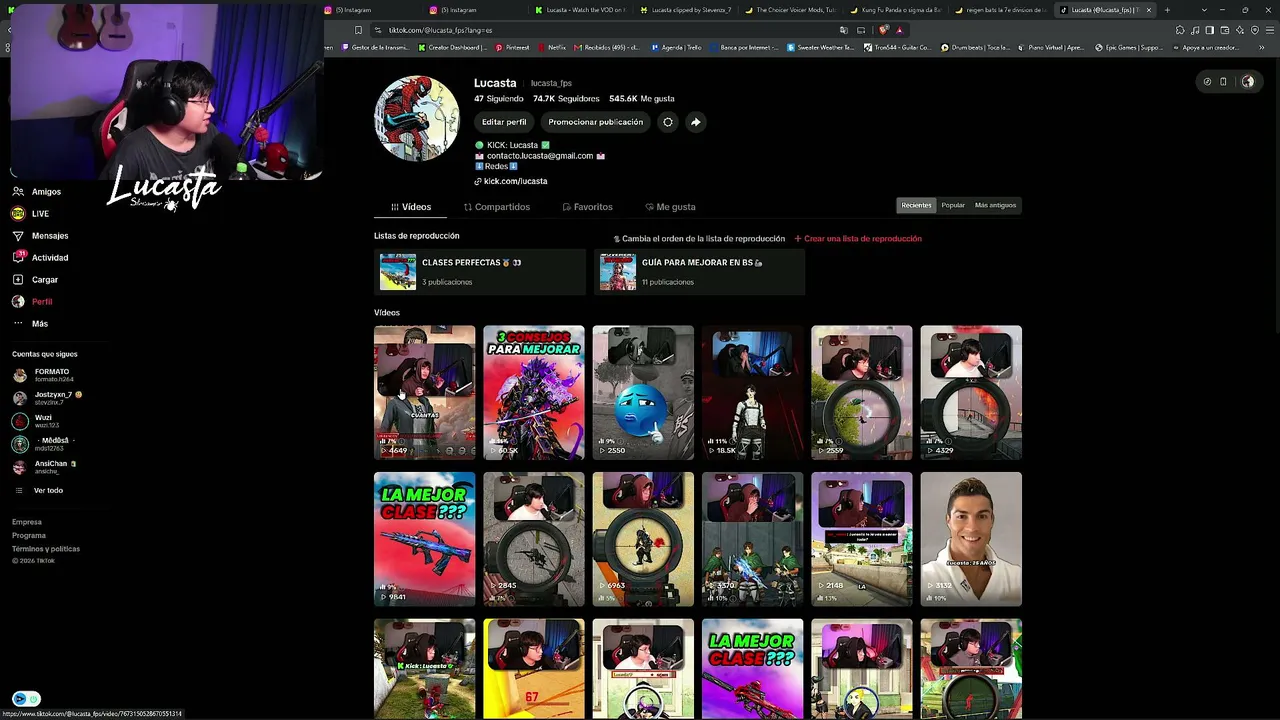This screenshot has width=1280, height=720.
Task: Open Epic Games bookmark
Action: pyautogui.click(x=1129, y=48)
